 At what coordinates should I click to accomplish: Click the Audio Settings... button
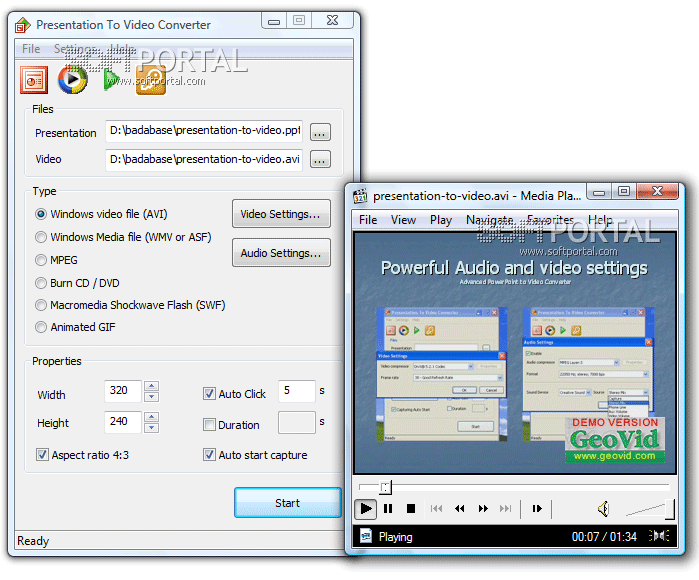(x=281, y=253)
